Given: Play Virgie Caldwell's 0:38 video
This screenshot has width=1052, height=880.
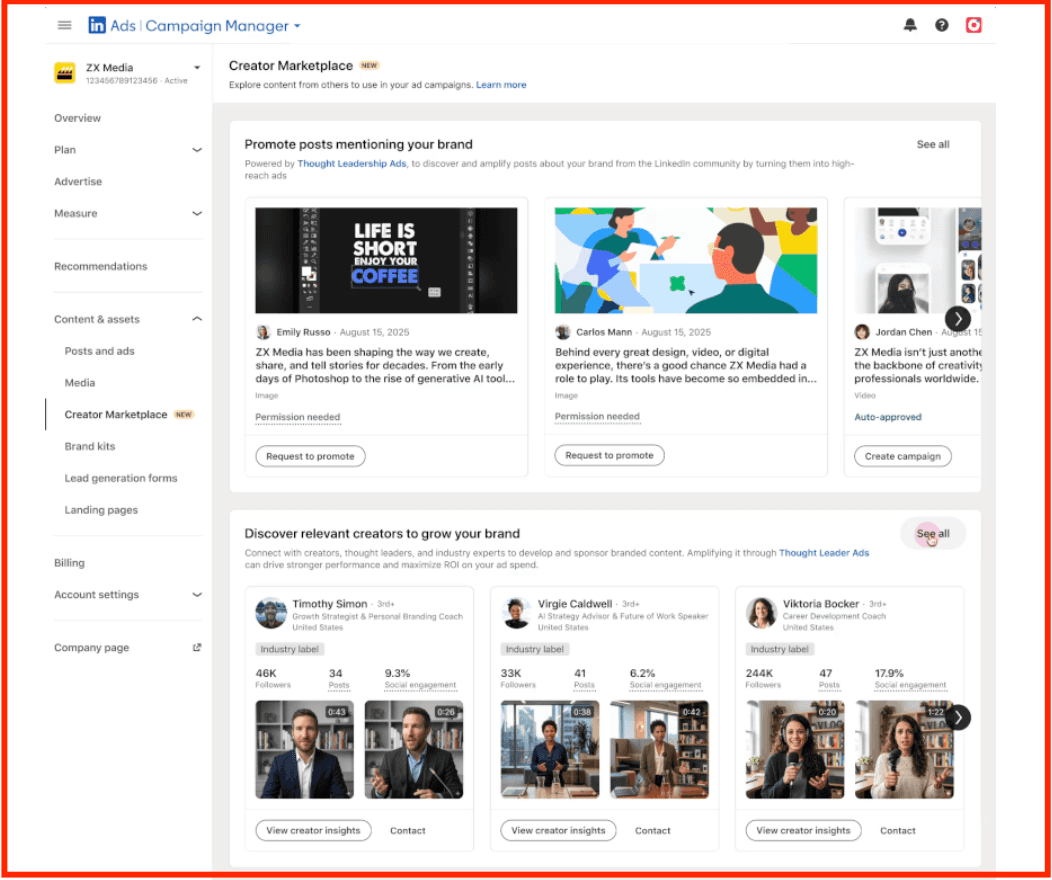Looking at the screenshot, I should [x=549, y=750].
